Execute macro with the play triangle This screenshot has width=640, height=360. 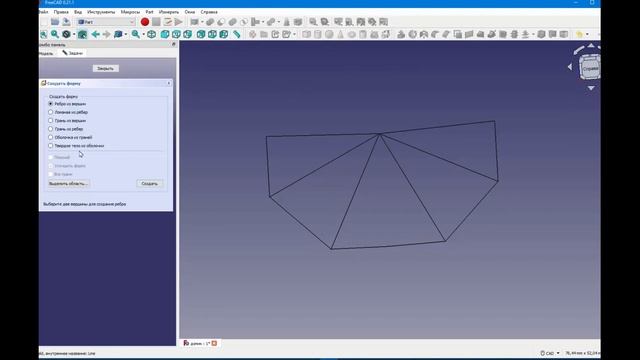tap(178, 22)
